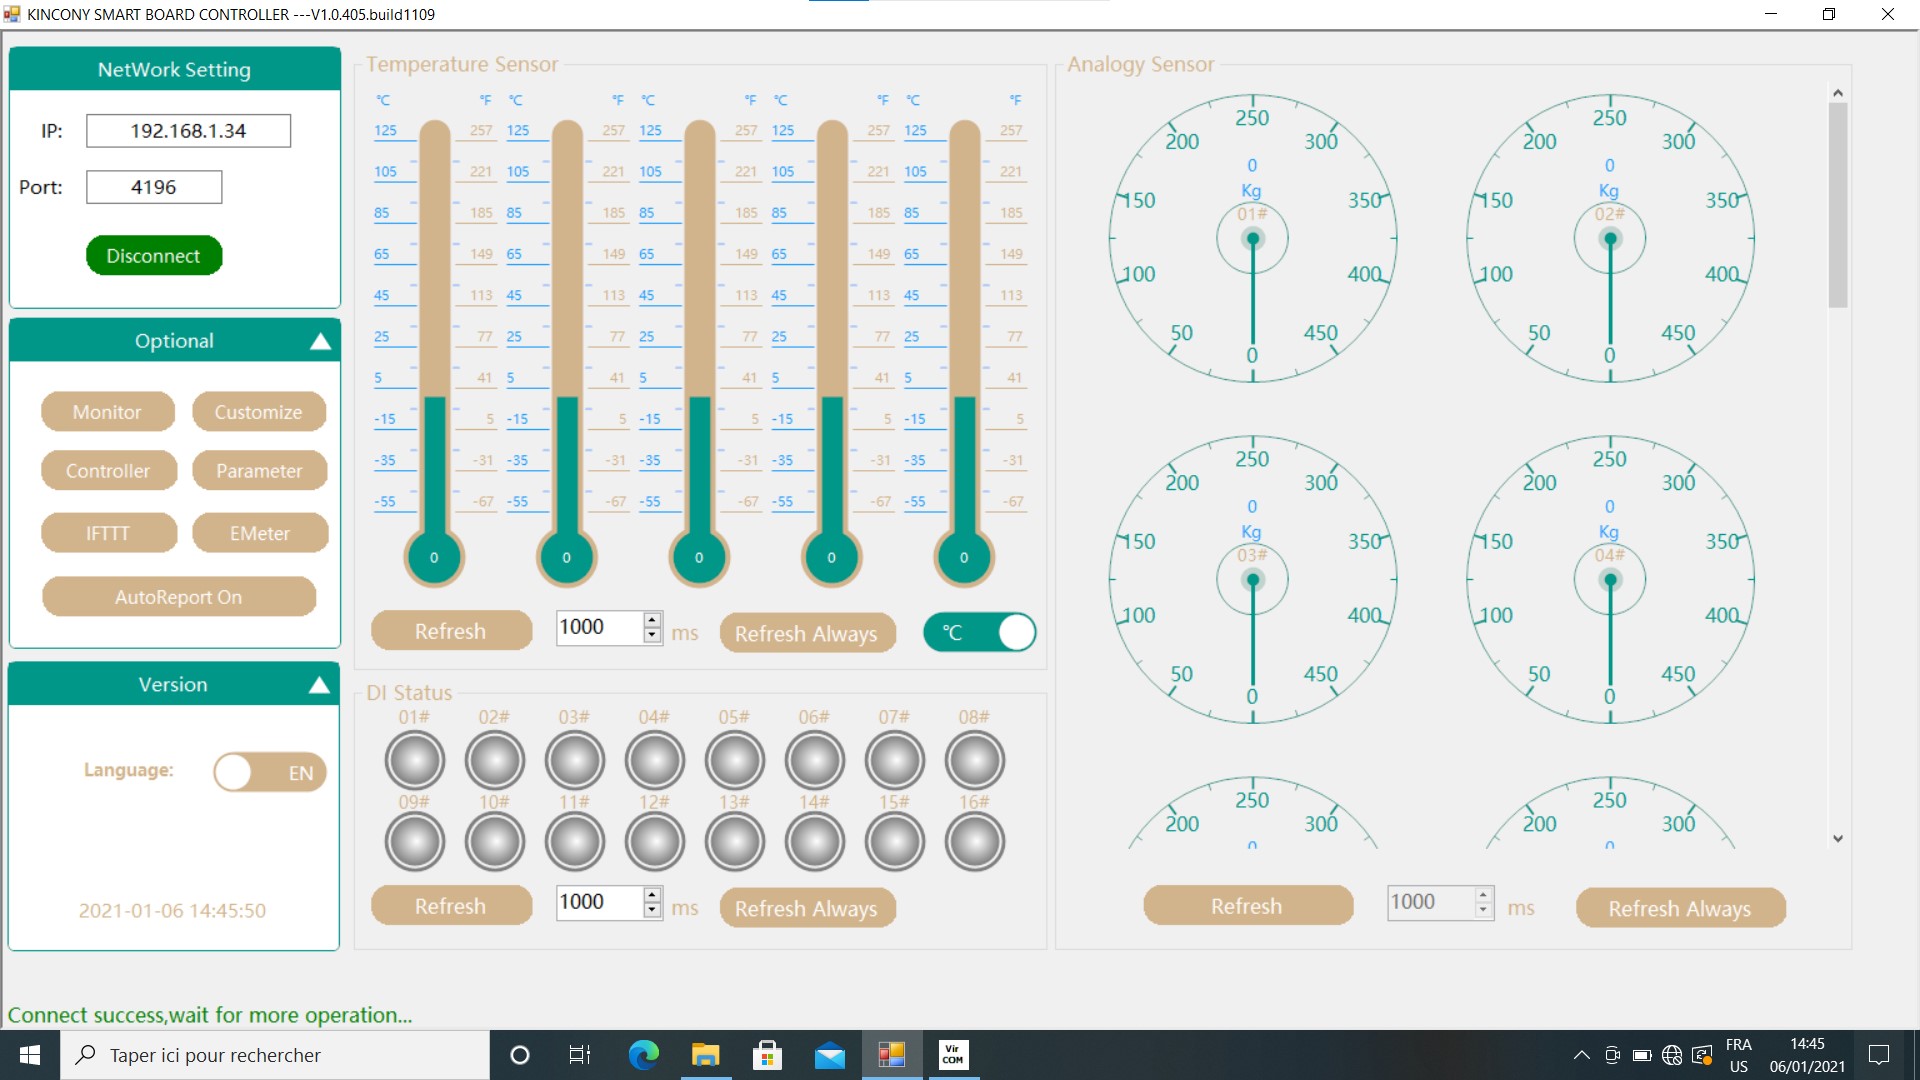Click DI Status Refresh Always button
This screenshot has width=1920, height=1080.
(806, 908)
